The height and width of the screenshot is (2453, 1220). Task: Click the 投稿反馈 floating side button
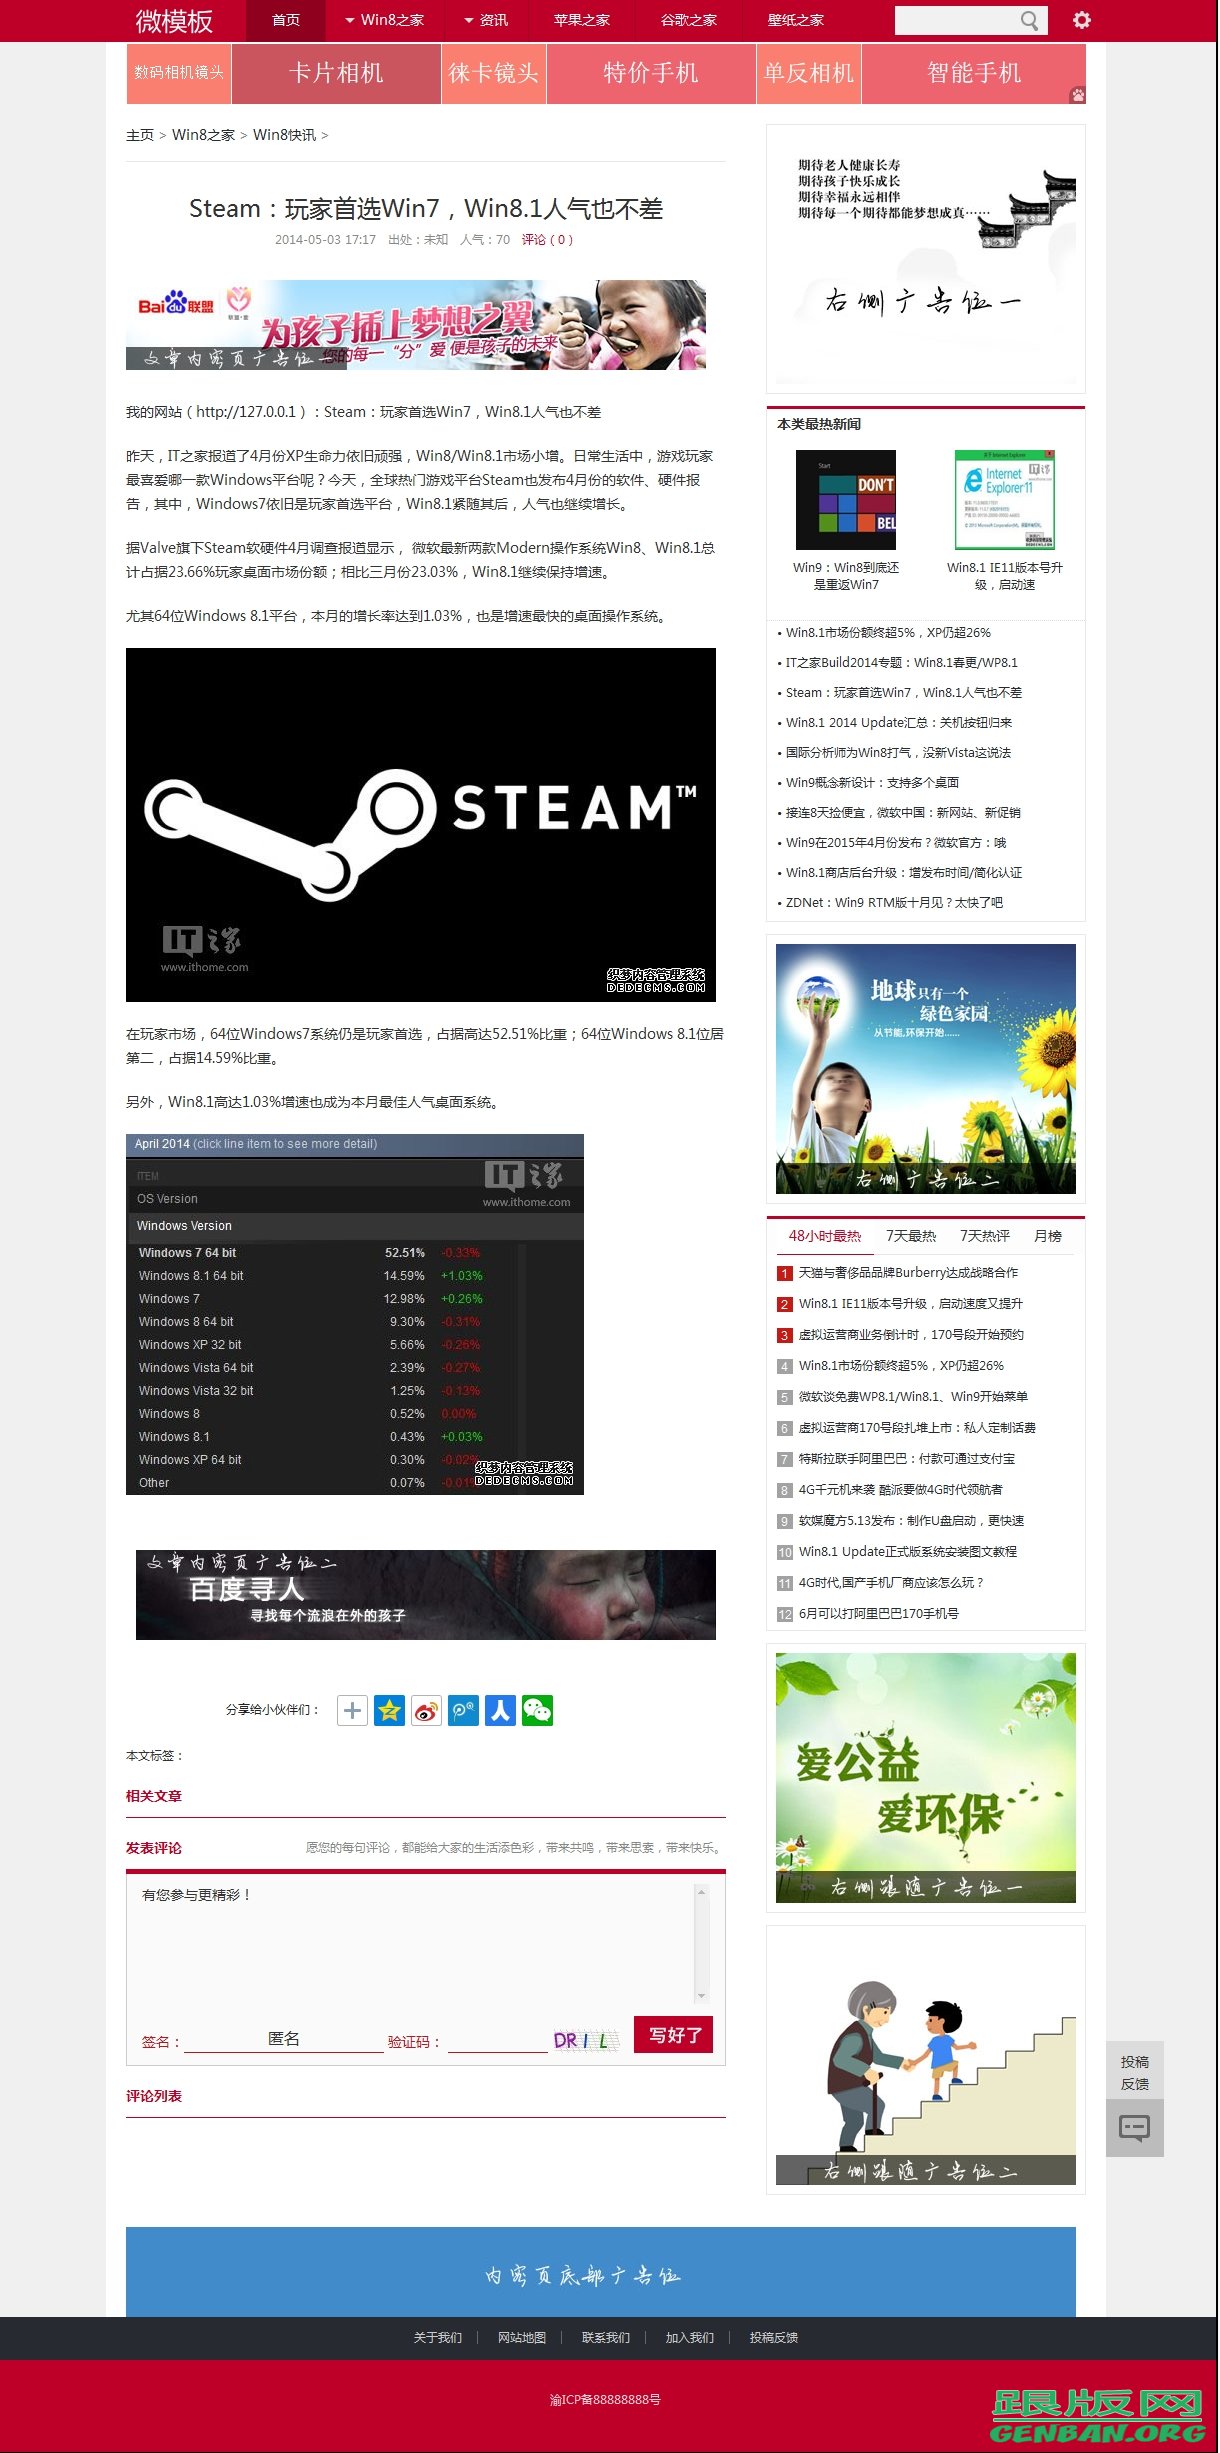click(1135, 2072)
